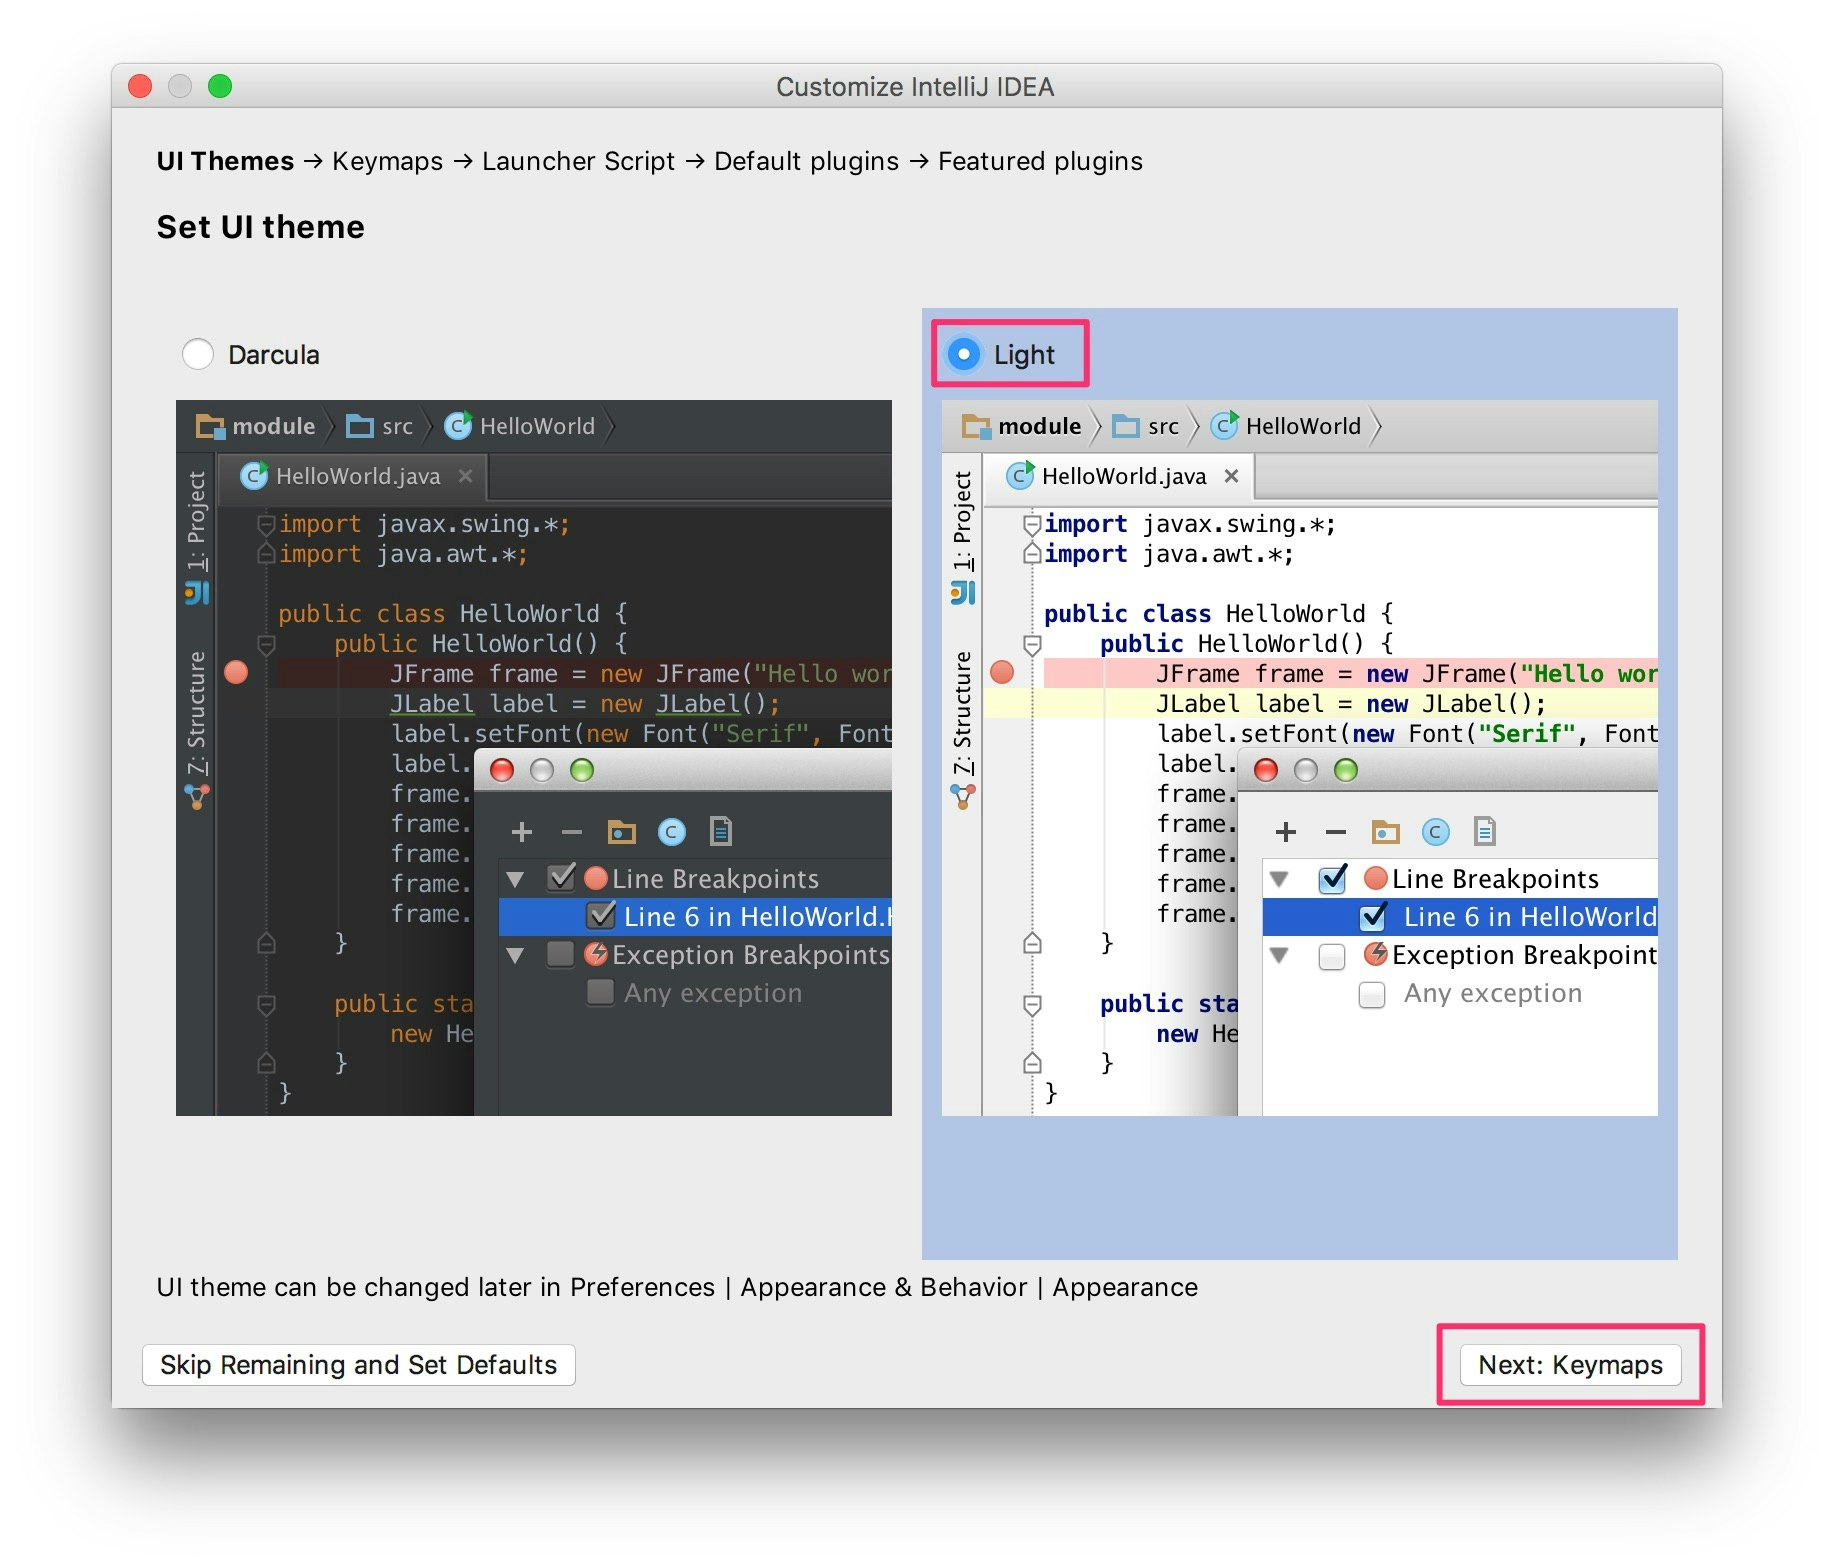Screen dimensions: 1834x1568
Task: Fold the imports block in Darcula editor
Action: tap(266, 524)
